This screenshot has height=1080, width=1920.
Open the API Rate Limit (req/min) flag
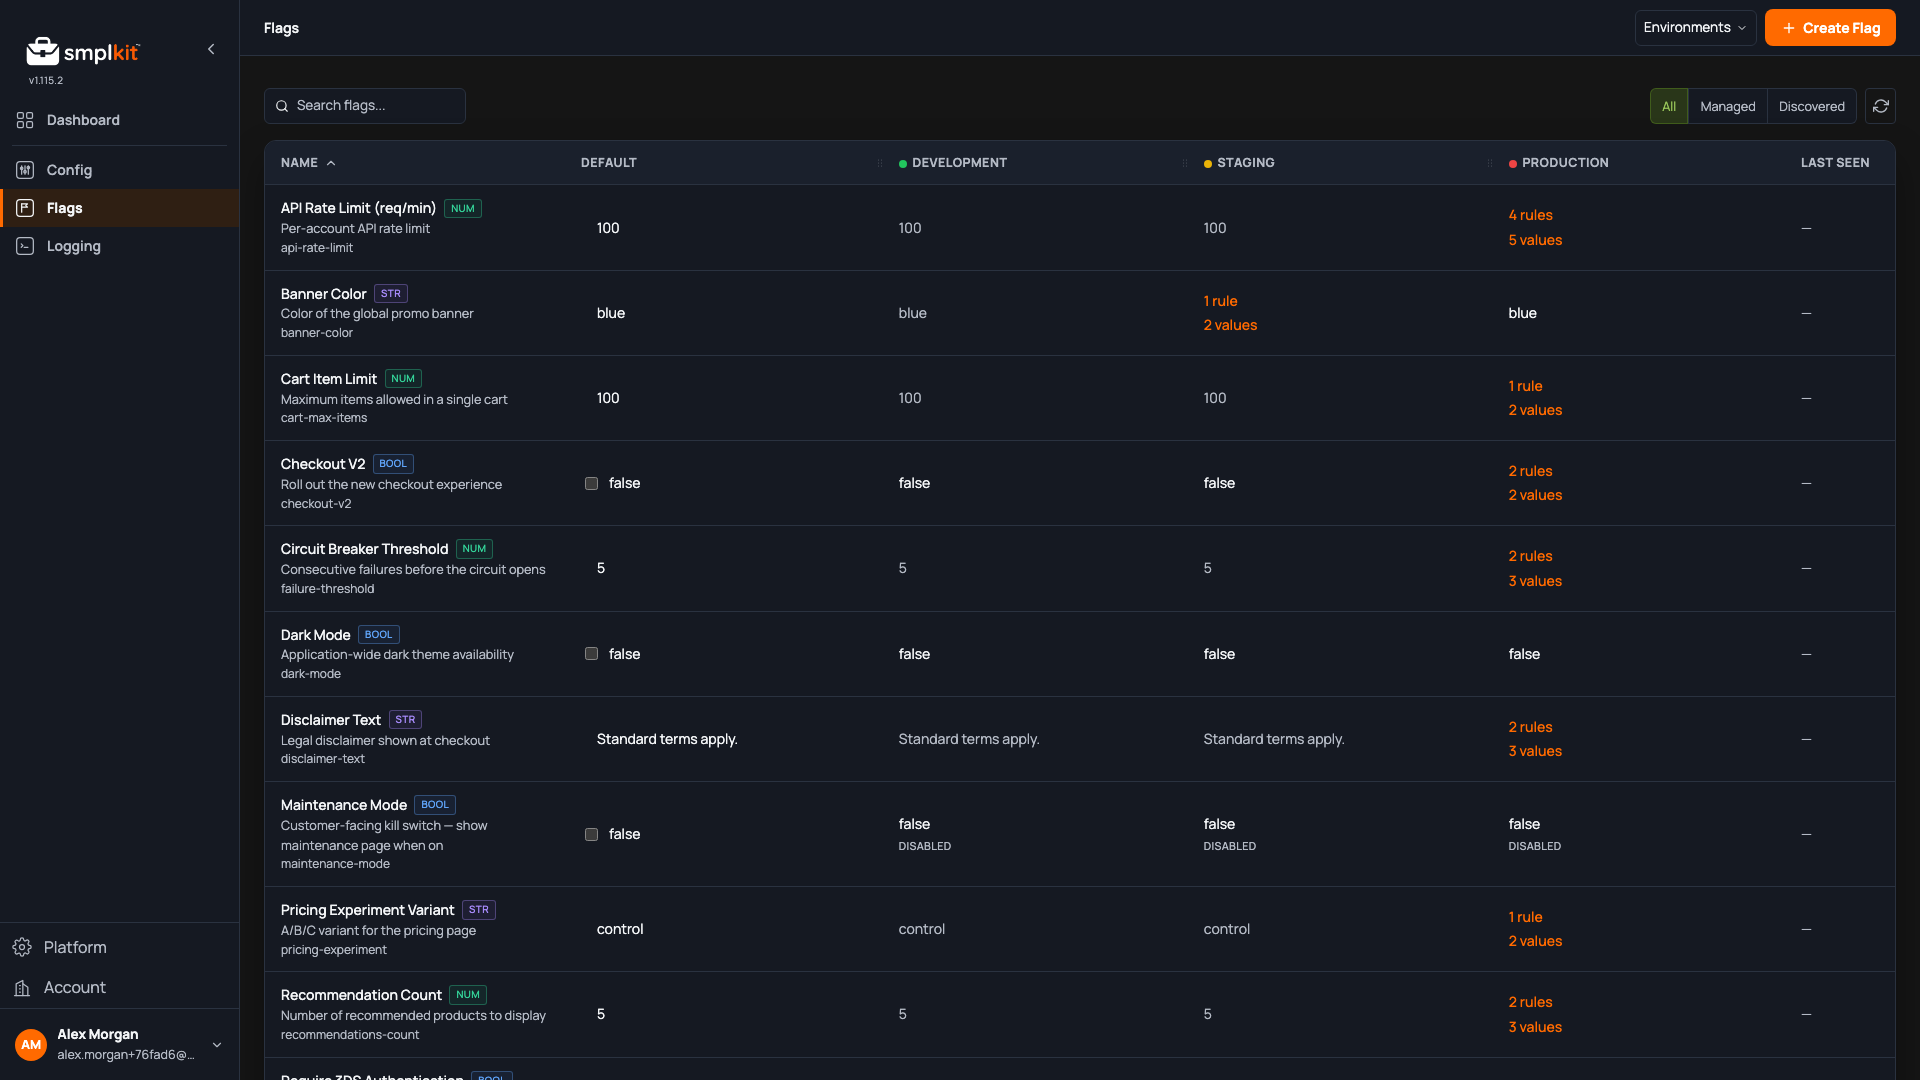pyautogui.click(x=358, y=209)
